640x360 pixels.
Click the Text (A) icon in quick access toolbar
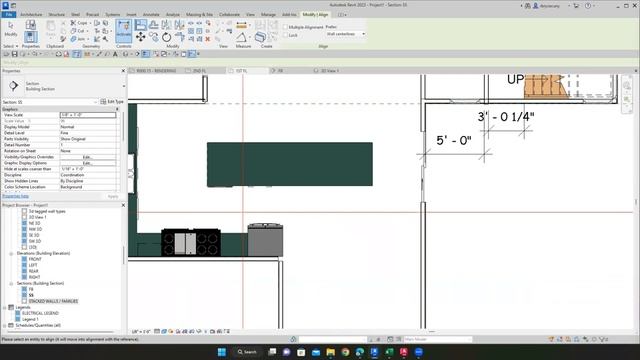(115, 54)
